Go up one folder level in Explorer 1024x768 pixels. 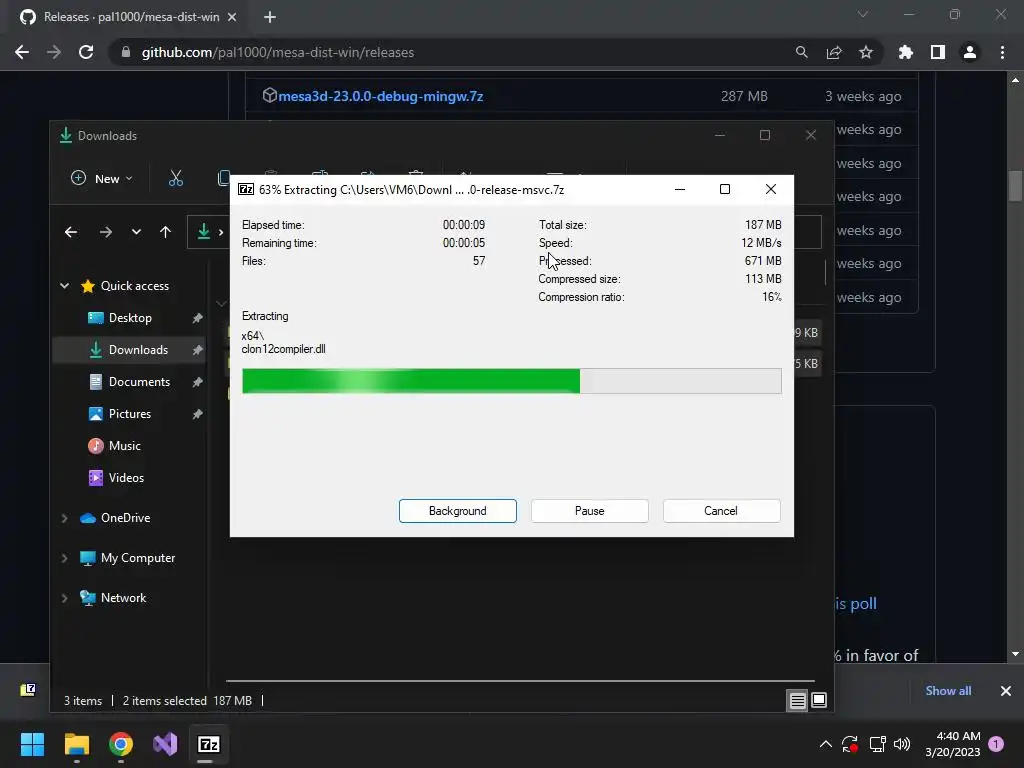165,232
